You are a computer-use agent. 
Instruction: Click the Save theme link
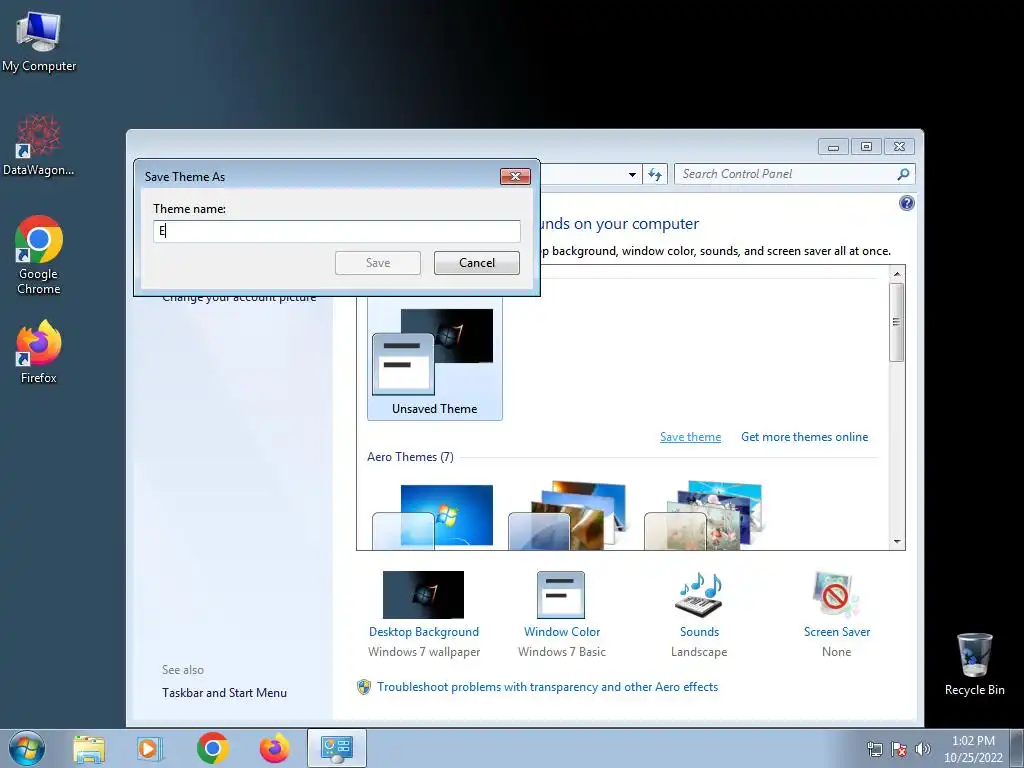[690, 437]
